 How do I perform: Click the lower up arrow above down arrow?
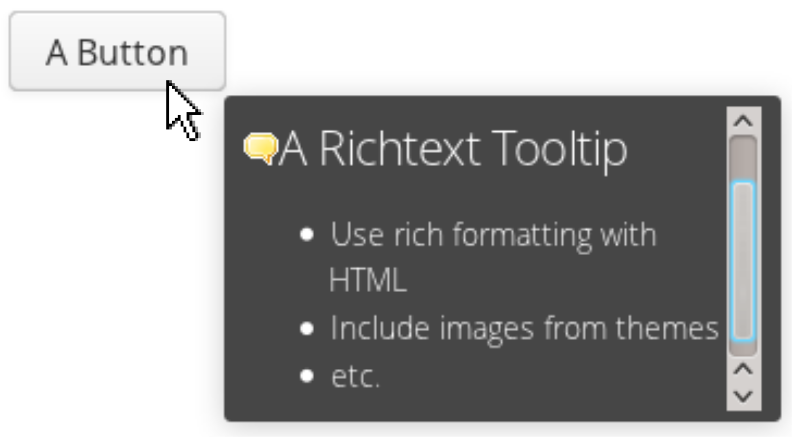(x=744, y=370)
